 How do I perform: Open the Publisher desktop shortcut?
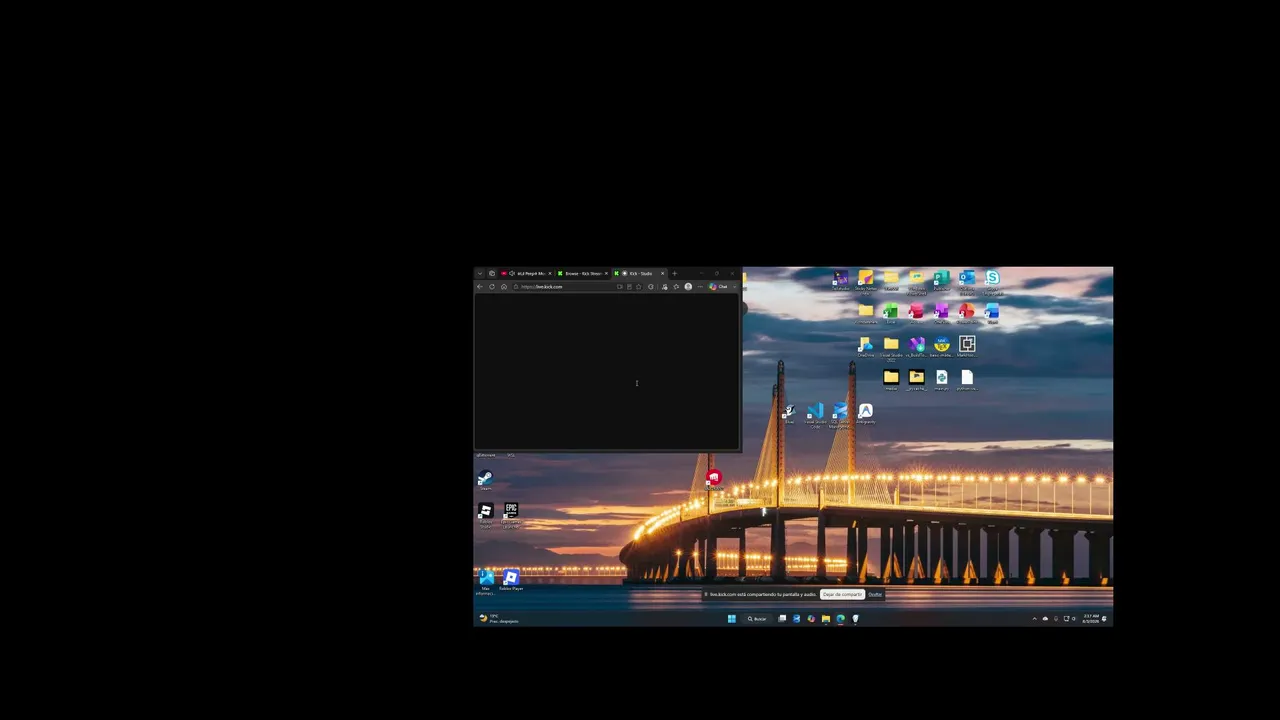tap(941, 280)
